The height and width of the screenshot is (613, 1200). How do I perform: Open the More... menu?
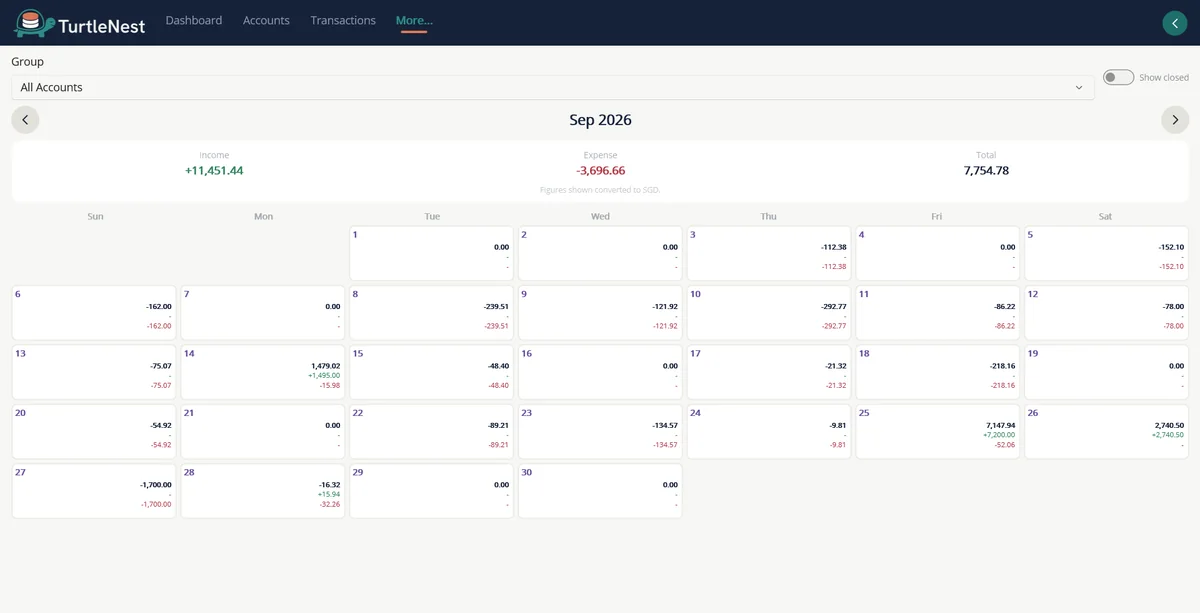click(x=414, y=20)
